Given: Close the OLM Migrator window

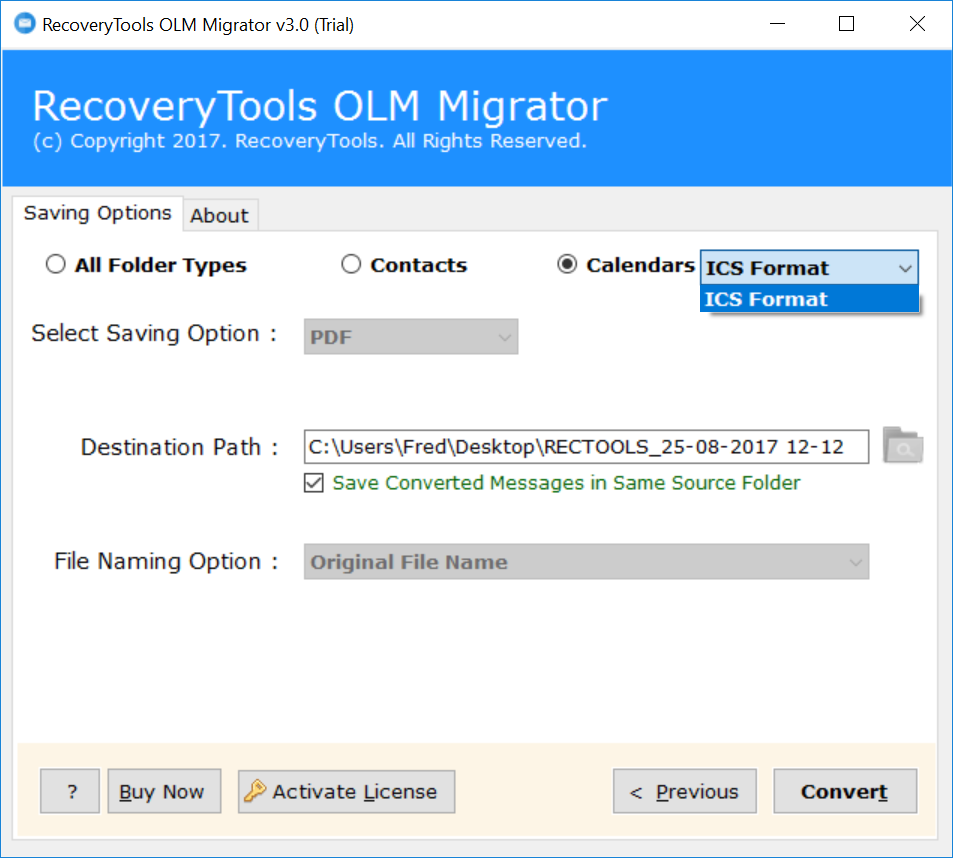Looking at the screenshot, I should tap(917, 24).
